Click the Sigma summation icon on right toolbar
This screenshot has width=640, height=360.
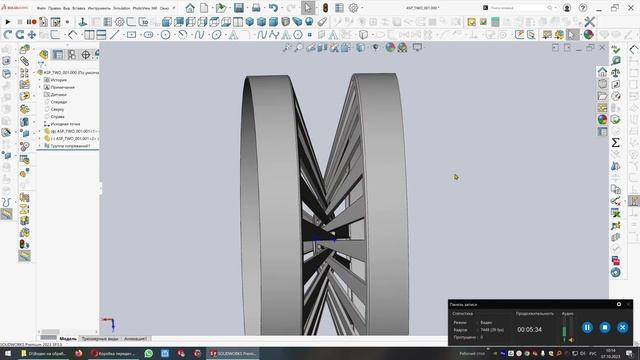616,142
